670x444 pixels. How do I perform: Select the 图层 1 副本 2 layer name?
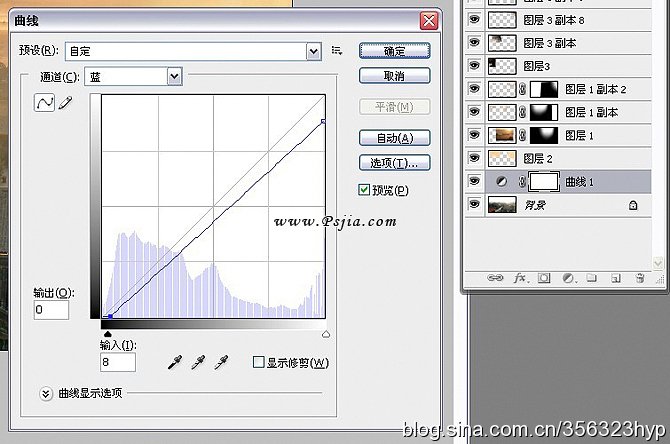click(x=596, y=89)
